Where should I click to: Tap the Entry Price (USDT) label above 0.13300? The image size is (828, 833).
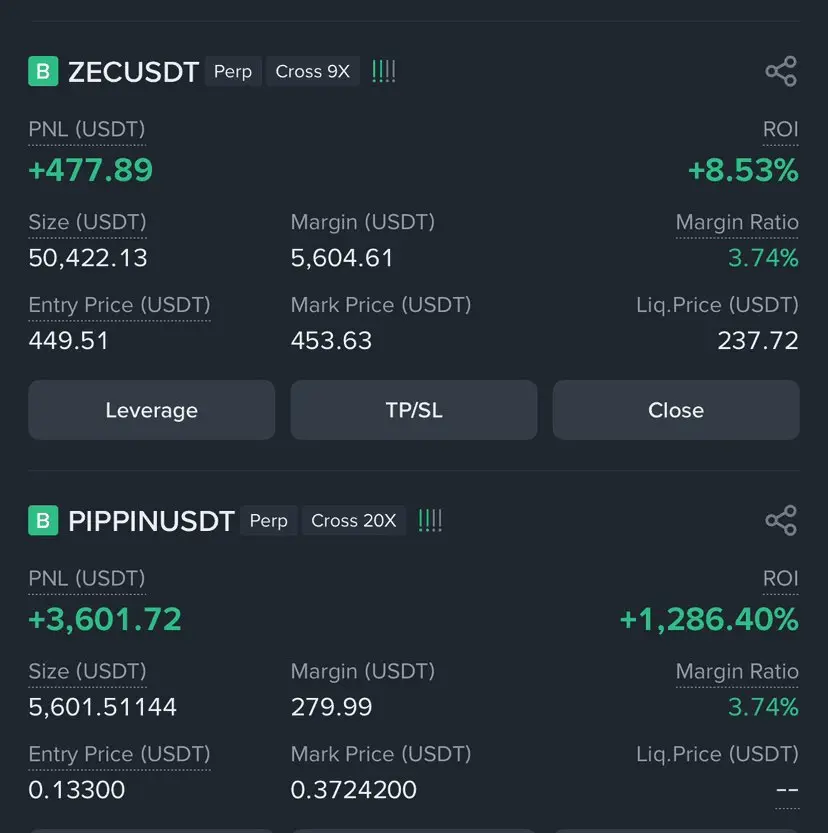(x=119, y=754)
